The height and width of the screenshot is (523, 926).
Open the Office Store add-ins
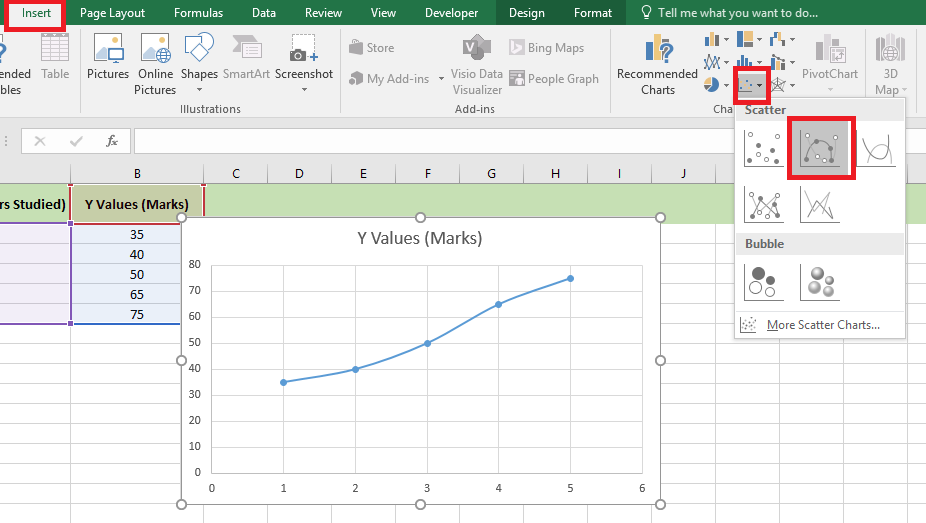click(371, 48)
